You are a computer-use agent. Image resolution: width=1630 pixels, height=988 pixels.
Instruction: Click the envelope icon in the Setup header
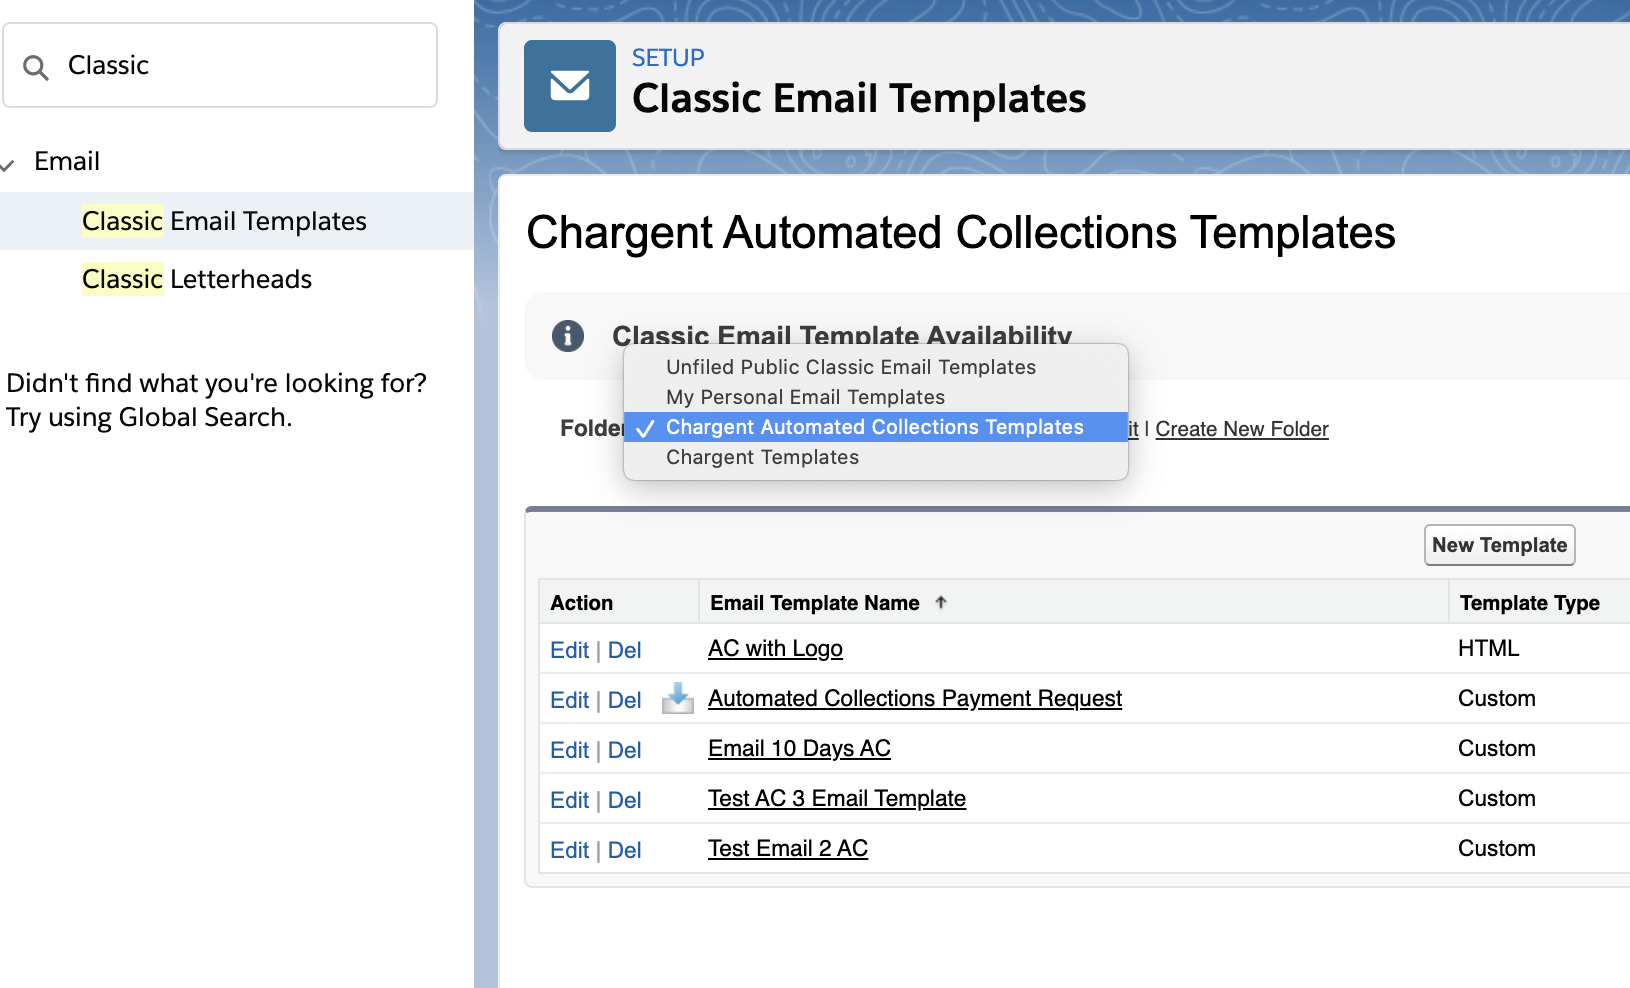570,86
